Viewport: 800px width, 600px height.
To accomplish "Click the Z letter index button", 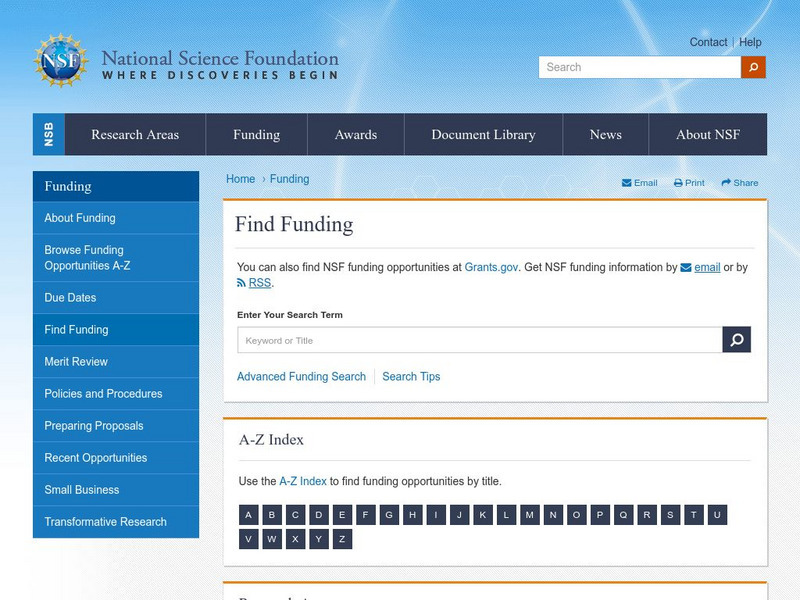I will pos(342,539).
